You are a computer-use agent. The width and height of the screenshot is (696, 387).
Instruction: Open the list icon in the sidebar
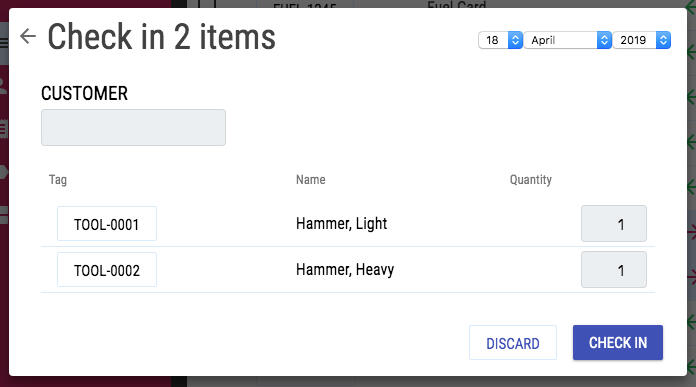4,129
